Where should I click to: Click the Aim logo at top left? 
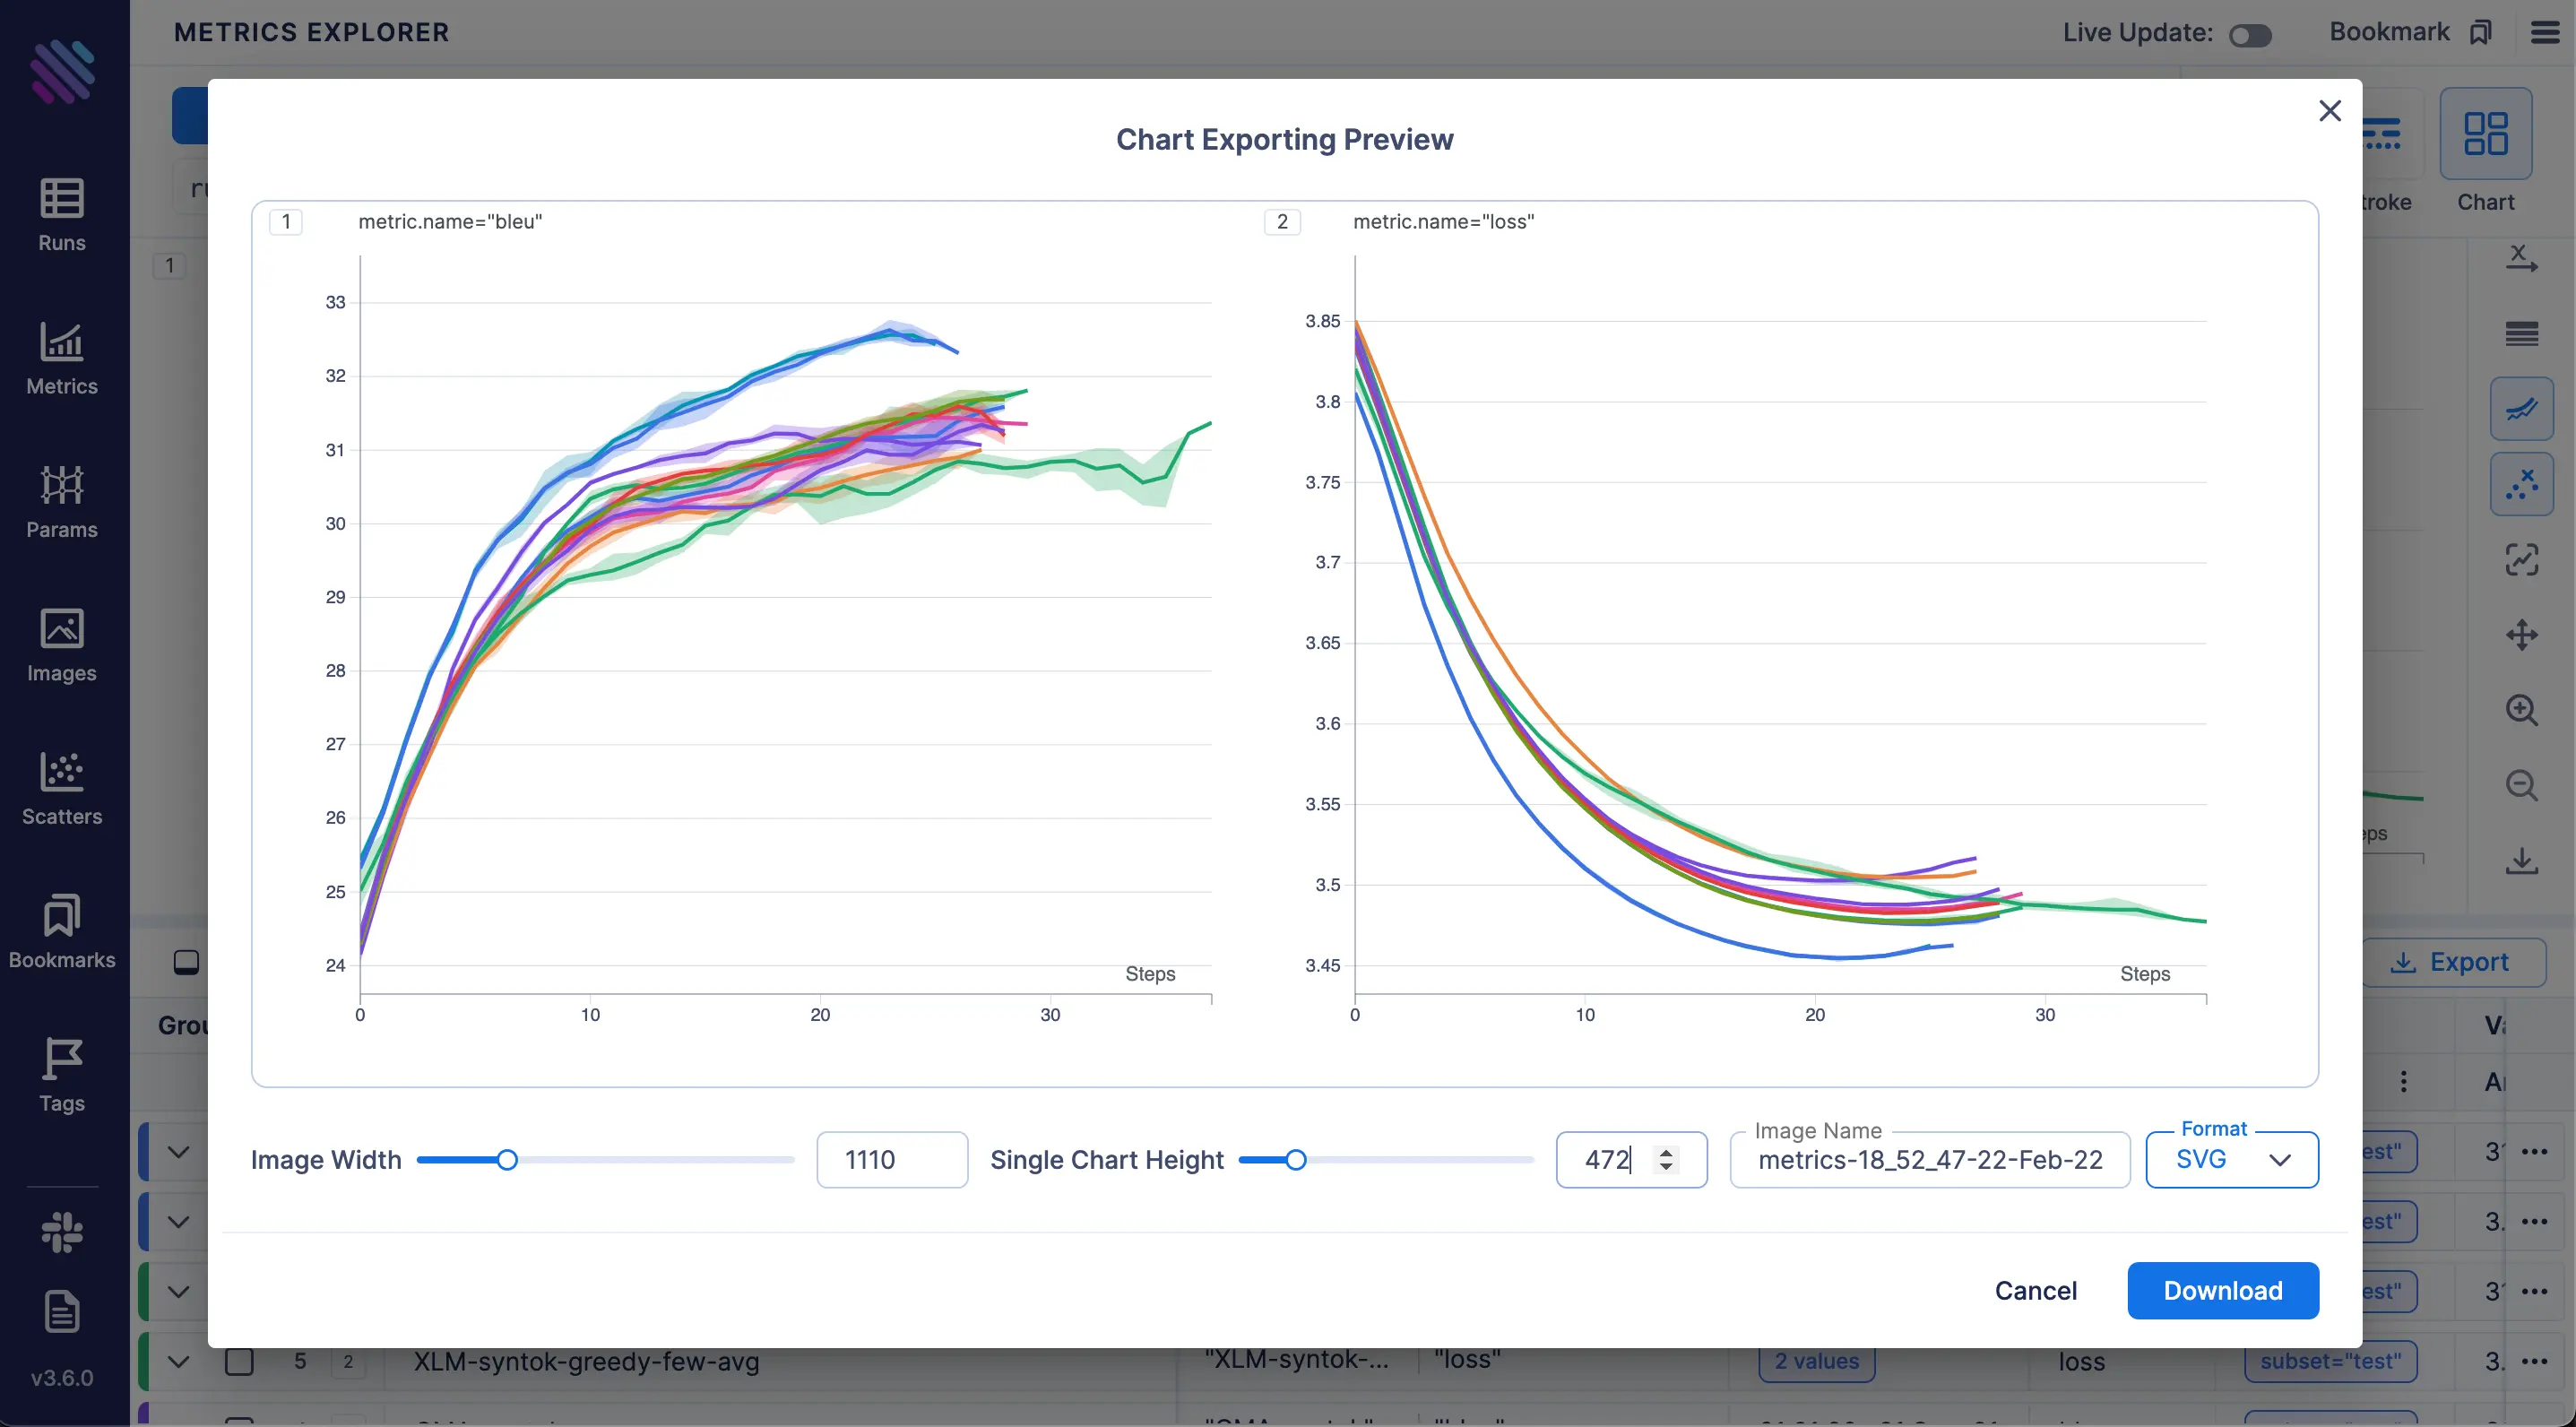pyautogui.click(x=62, y=70)
